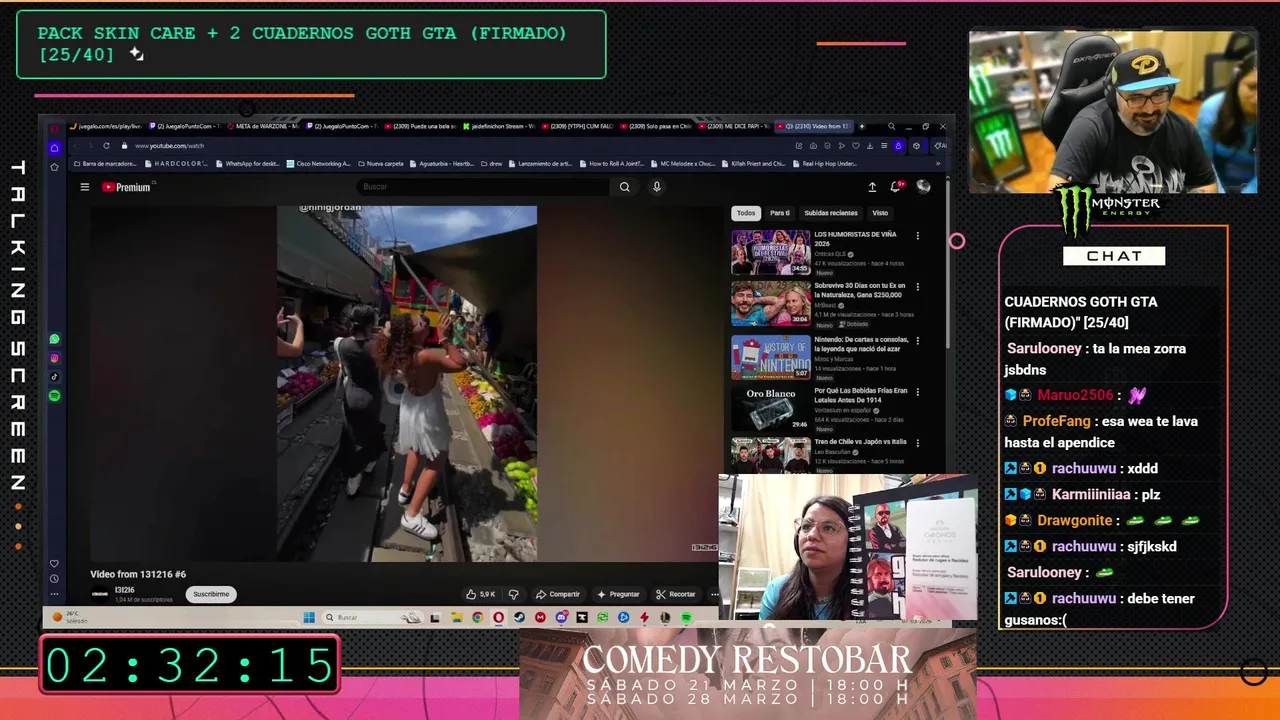Open the Opera sidebar heart bookmarks icon
This screenshot has height=720, width=1280.
click(54, 563)
